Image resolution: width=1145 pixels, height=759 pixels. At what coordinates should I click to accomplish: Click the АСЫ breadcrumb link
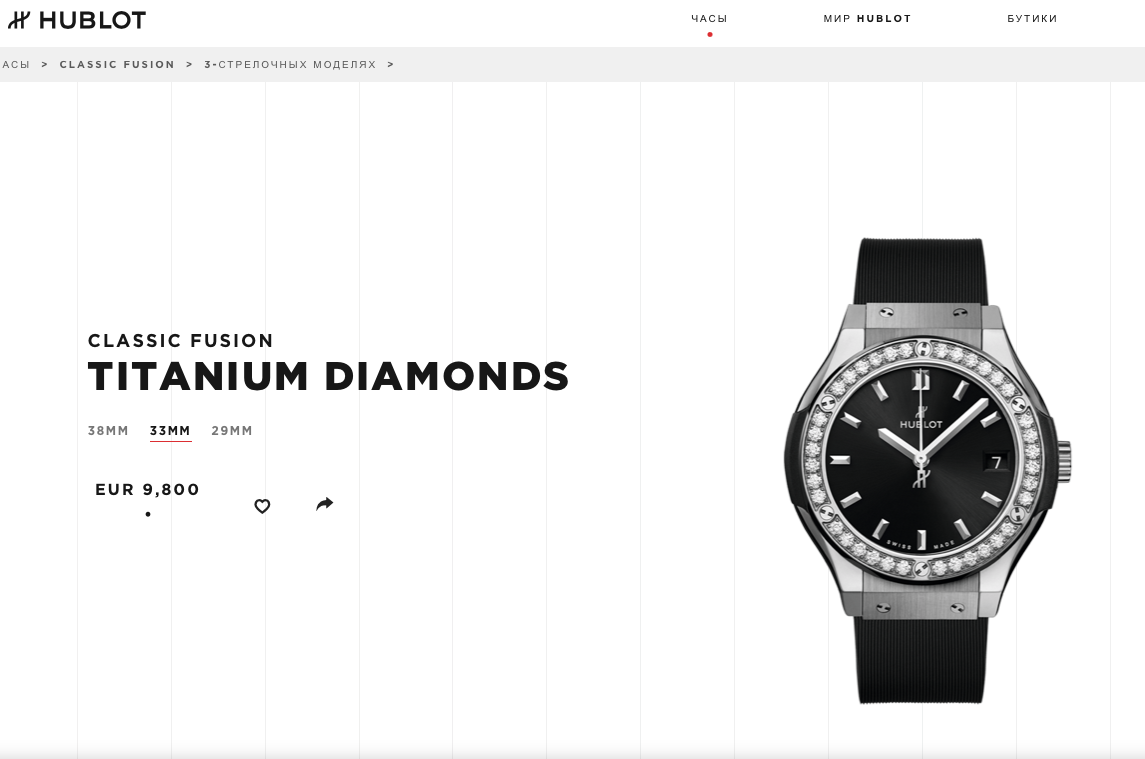(15, 64)
